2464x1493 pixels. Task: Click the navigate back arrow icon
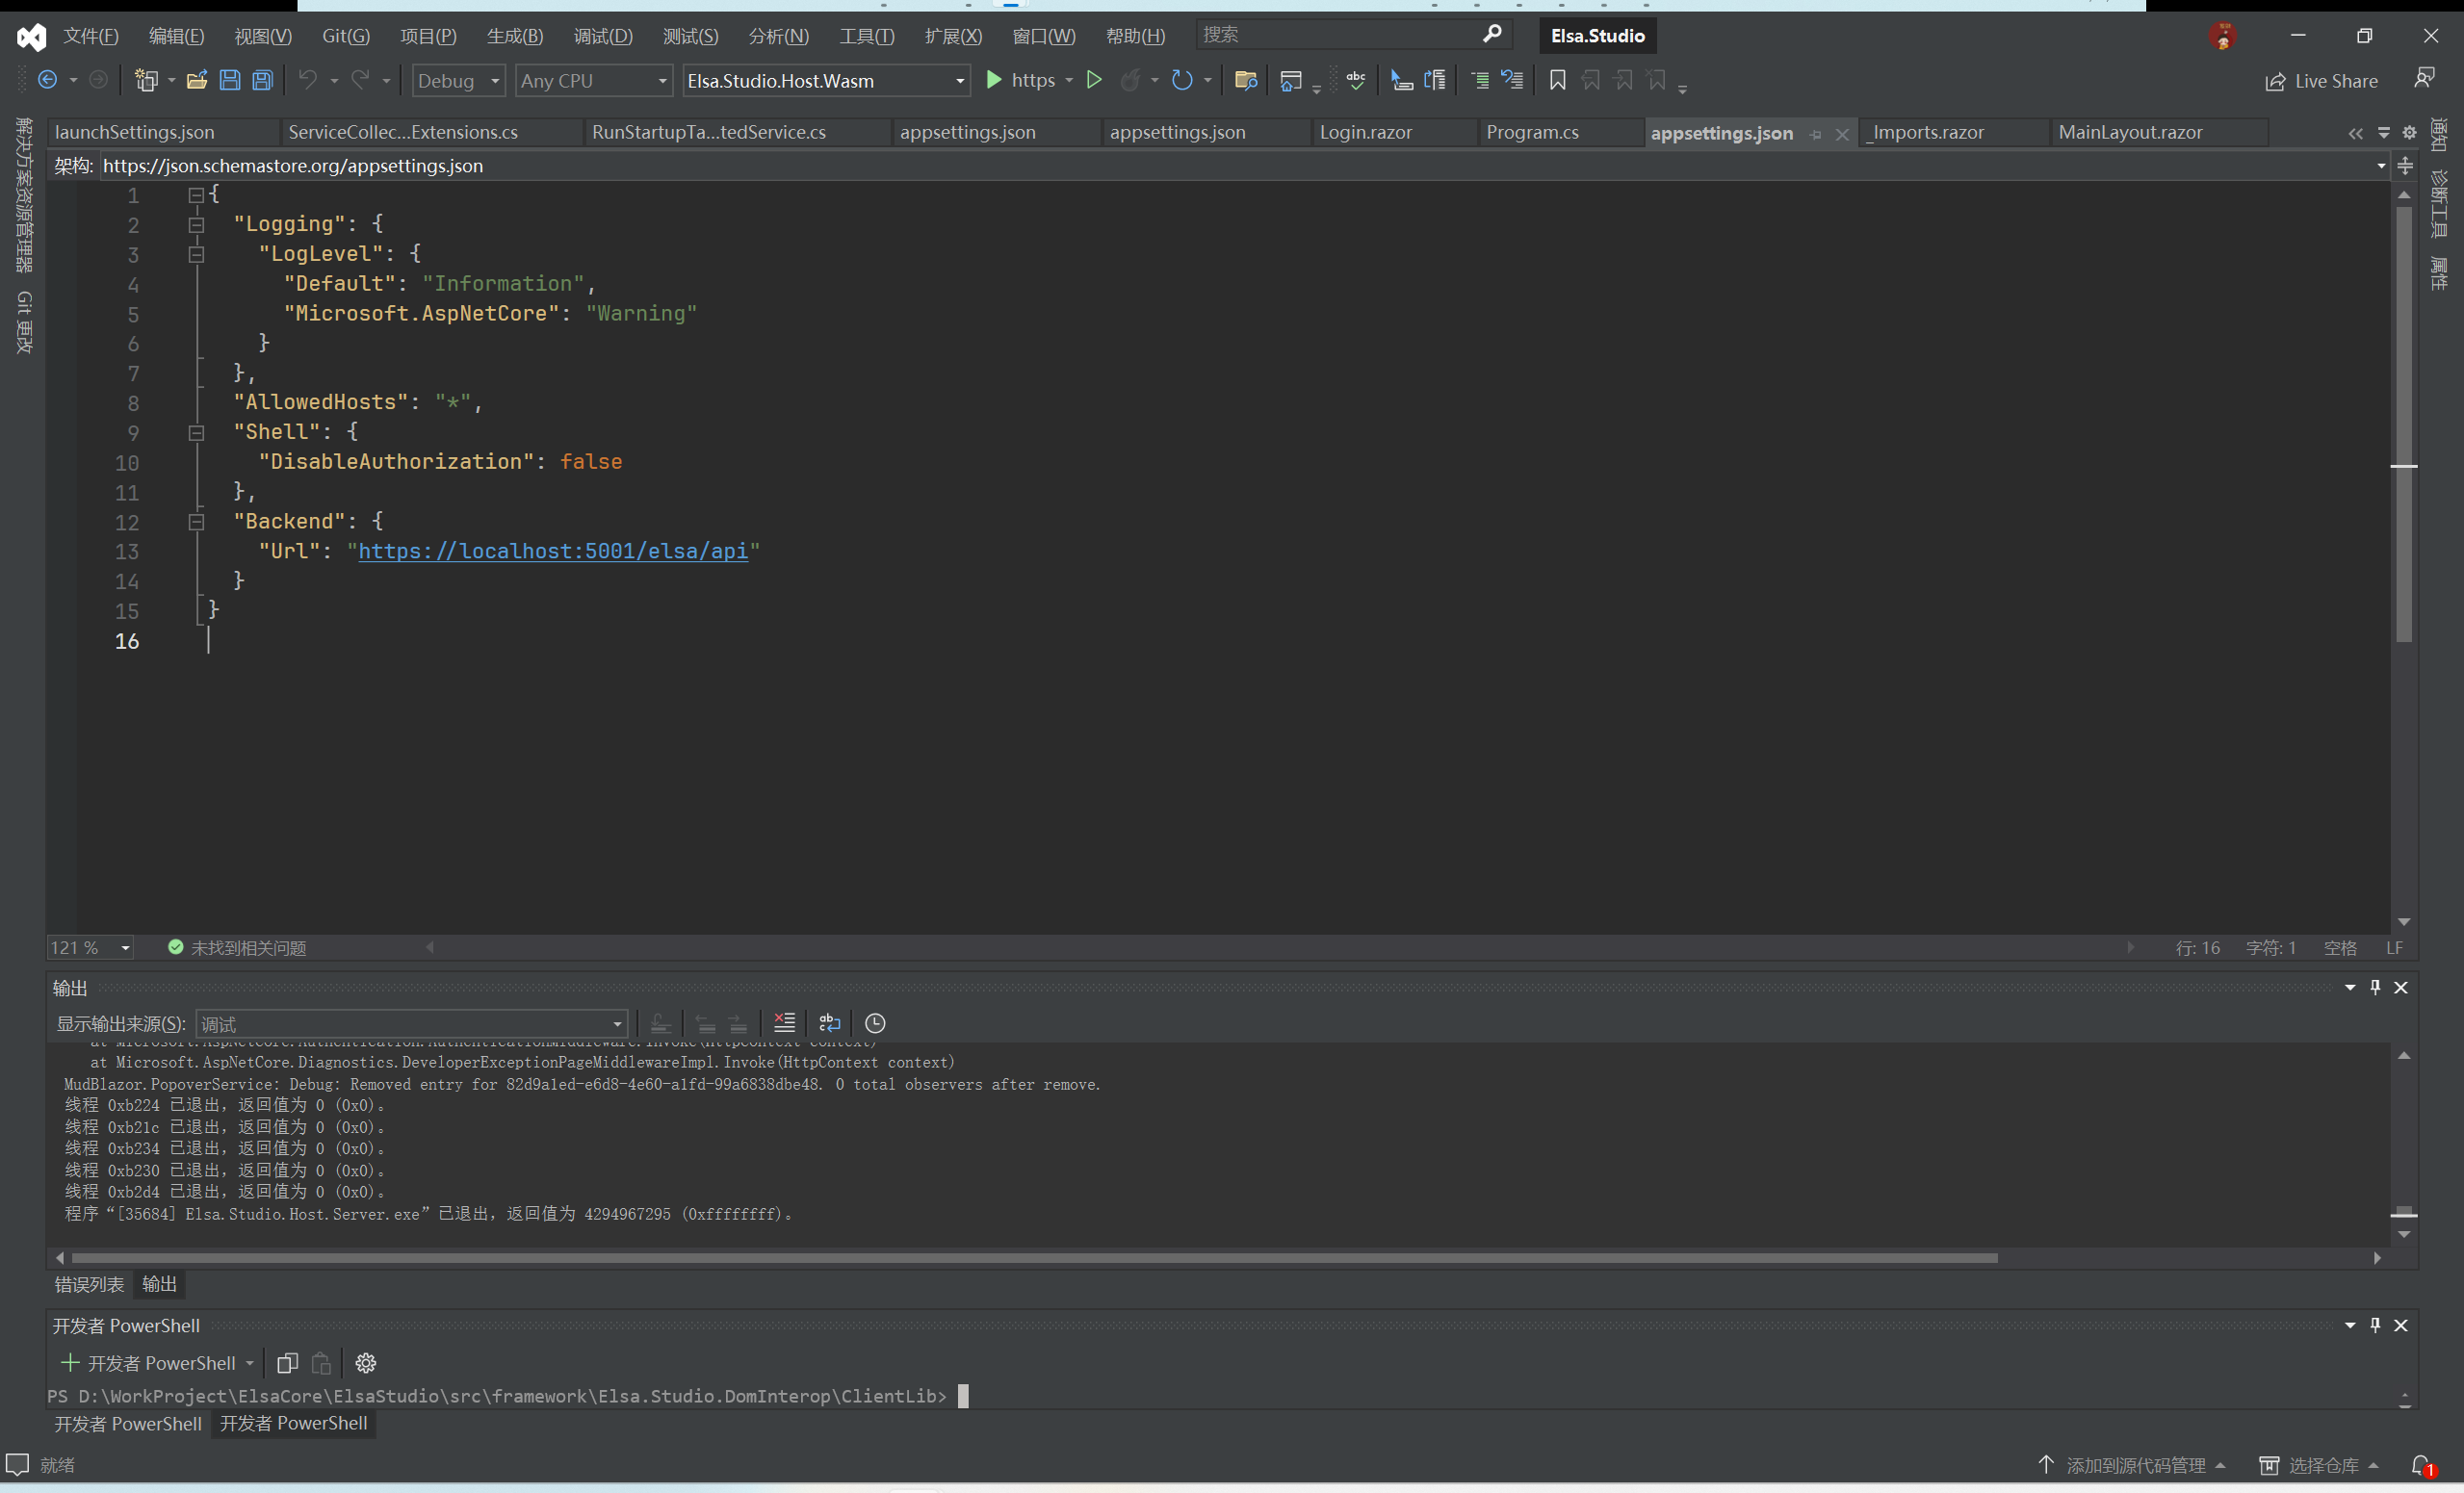coord(48,80)
